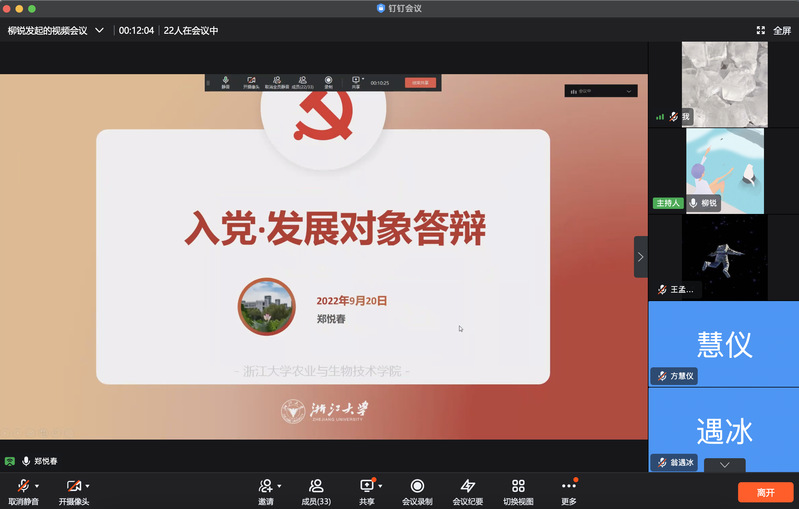Open the dropdown arrow beside 取消静音
Image resolution: width=799 pixels, height=509 pixels.
pyautogui.click(x=37, y=486)
